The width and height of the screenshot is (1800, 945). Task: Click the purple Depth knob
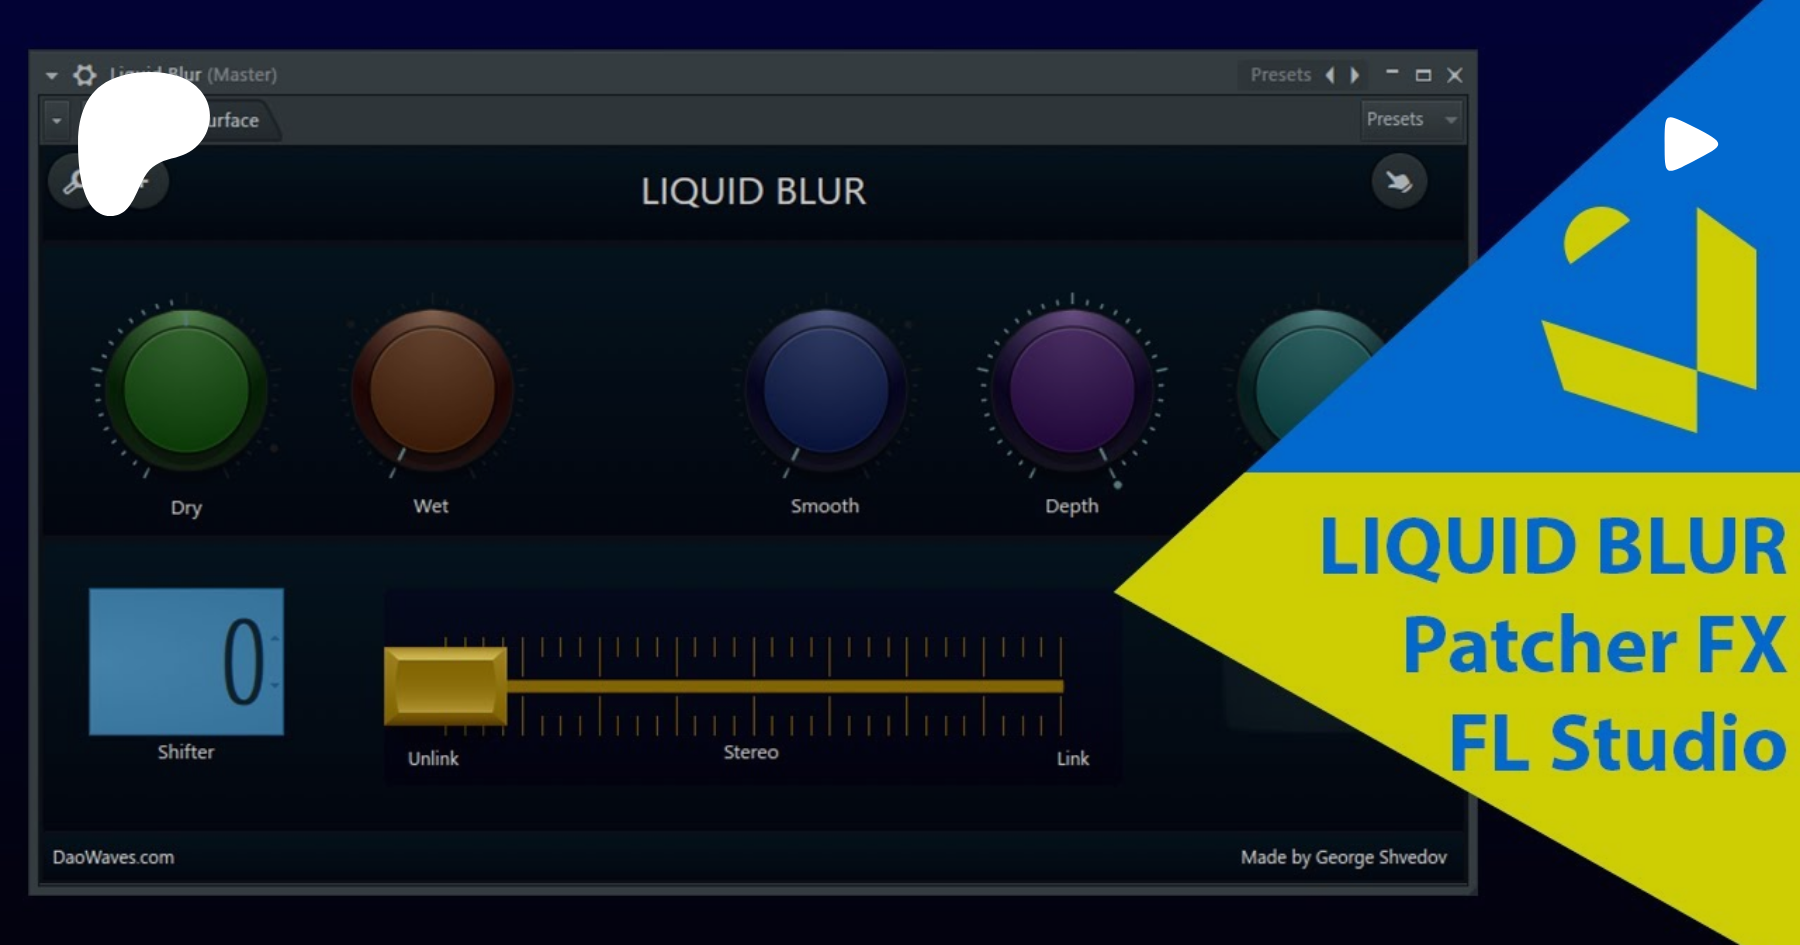click(x=1072, y=390)
